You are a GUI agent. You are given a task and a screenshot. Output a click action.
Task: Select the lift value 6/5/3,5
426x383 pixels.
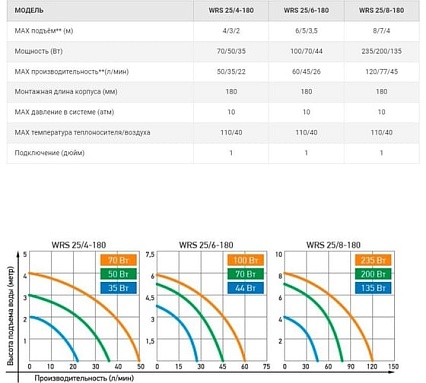pyautogui.click(x=306, y=31)
